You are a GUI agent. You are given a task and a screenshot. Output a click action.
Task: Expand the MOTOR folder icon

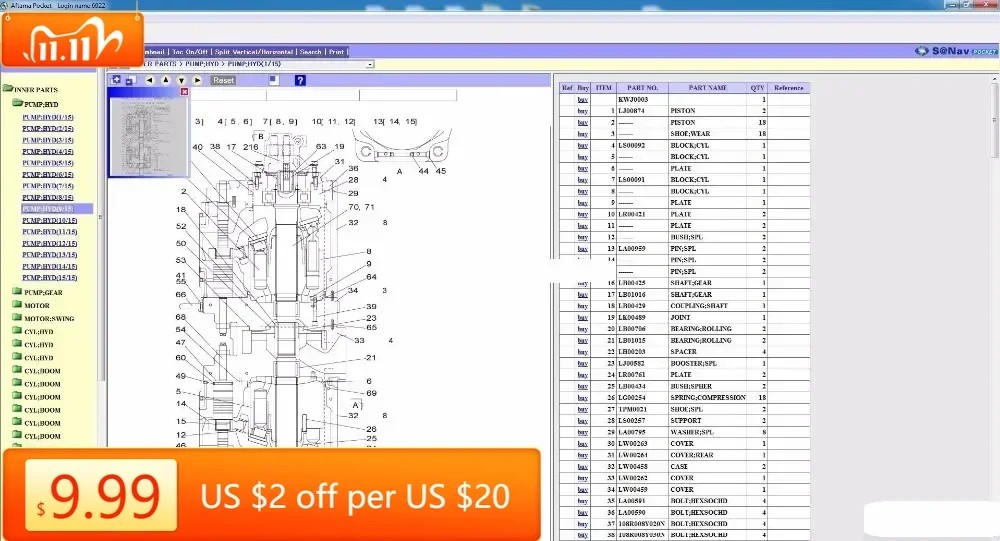(x=17, y=305)
